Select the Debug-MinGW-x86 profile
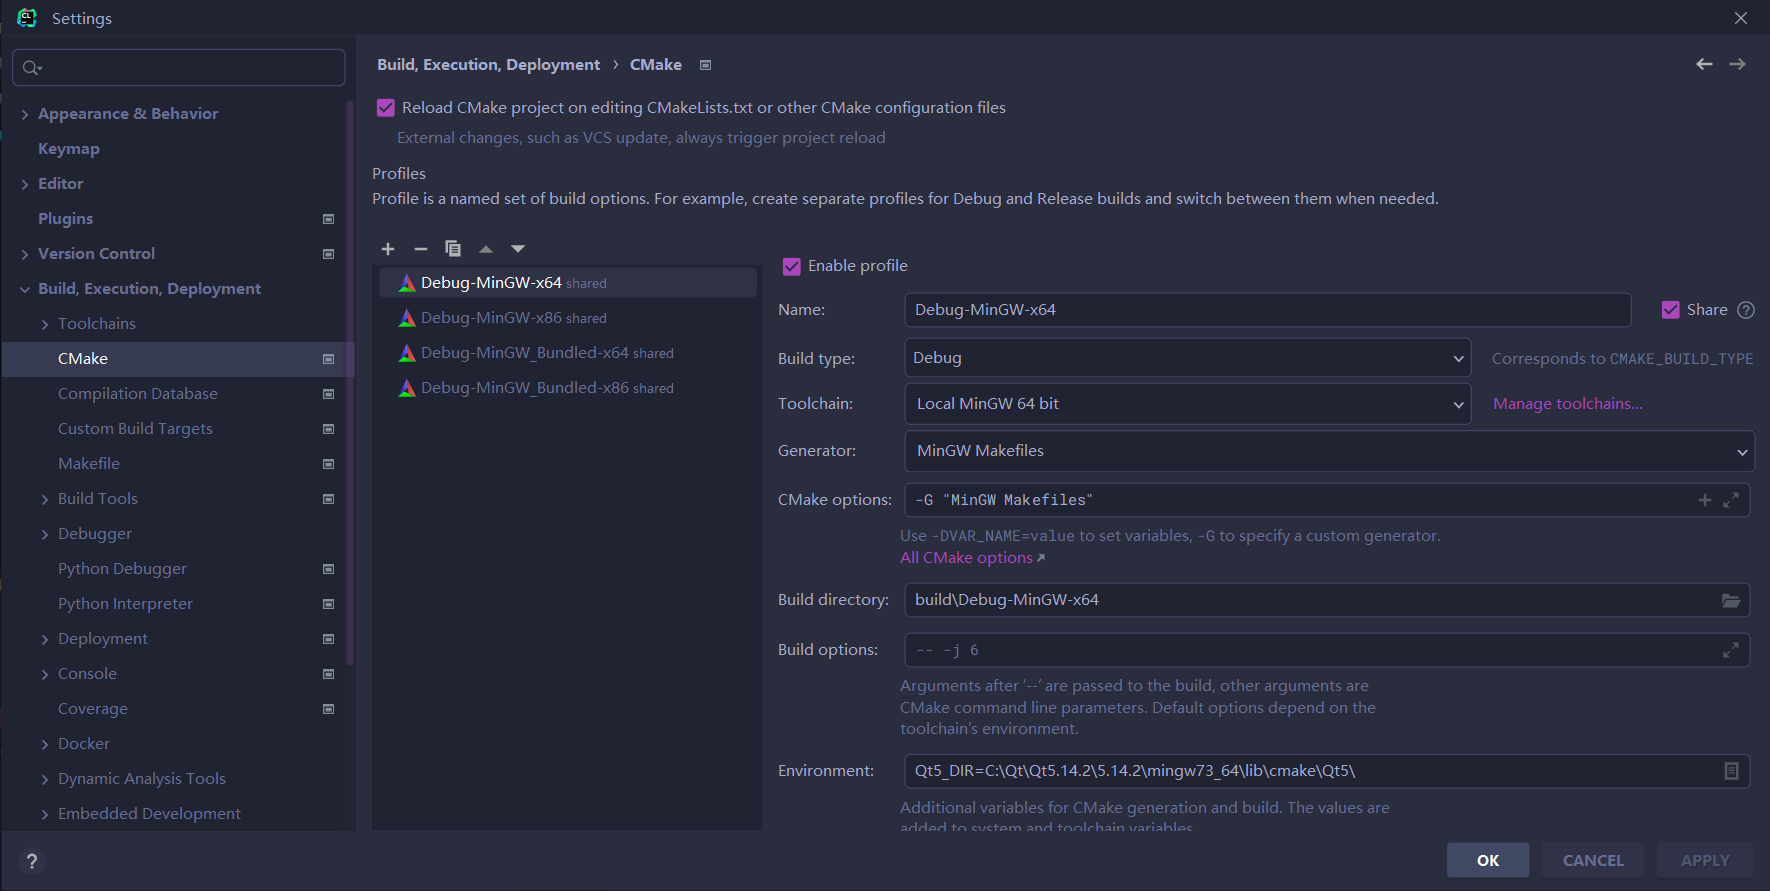Image resolution: width=1770 pixels, height=891 pixels. click(x=567, y=318)
